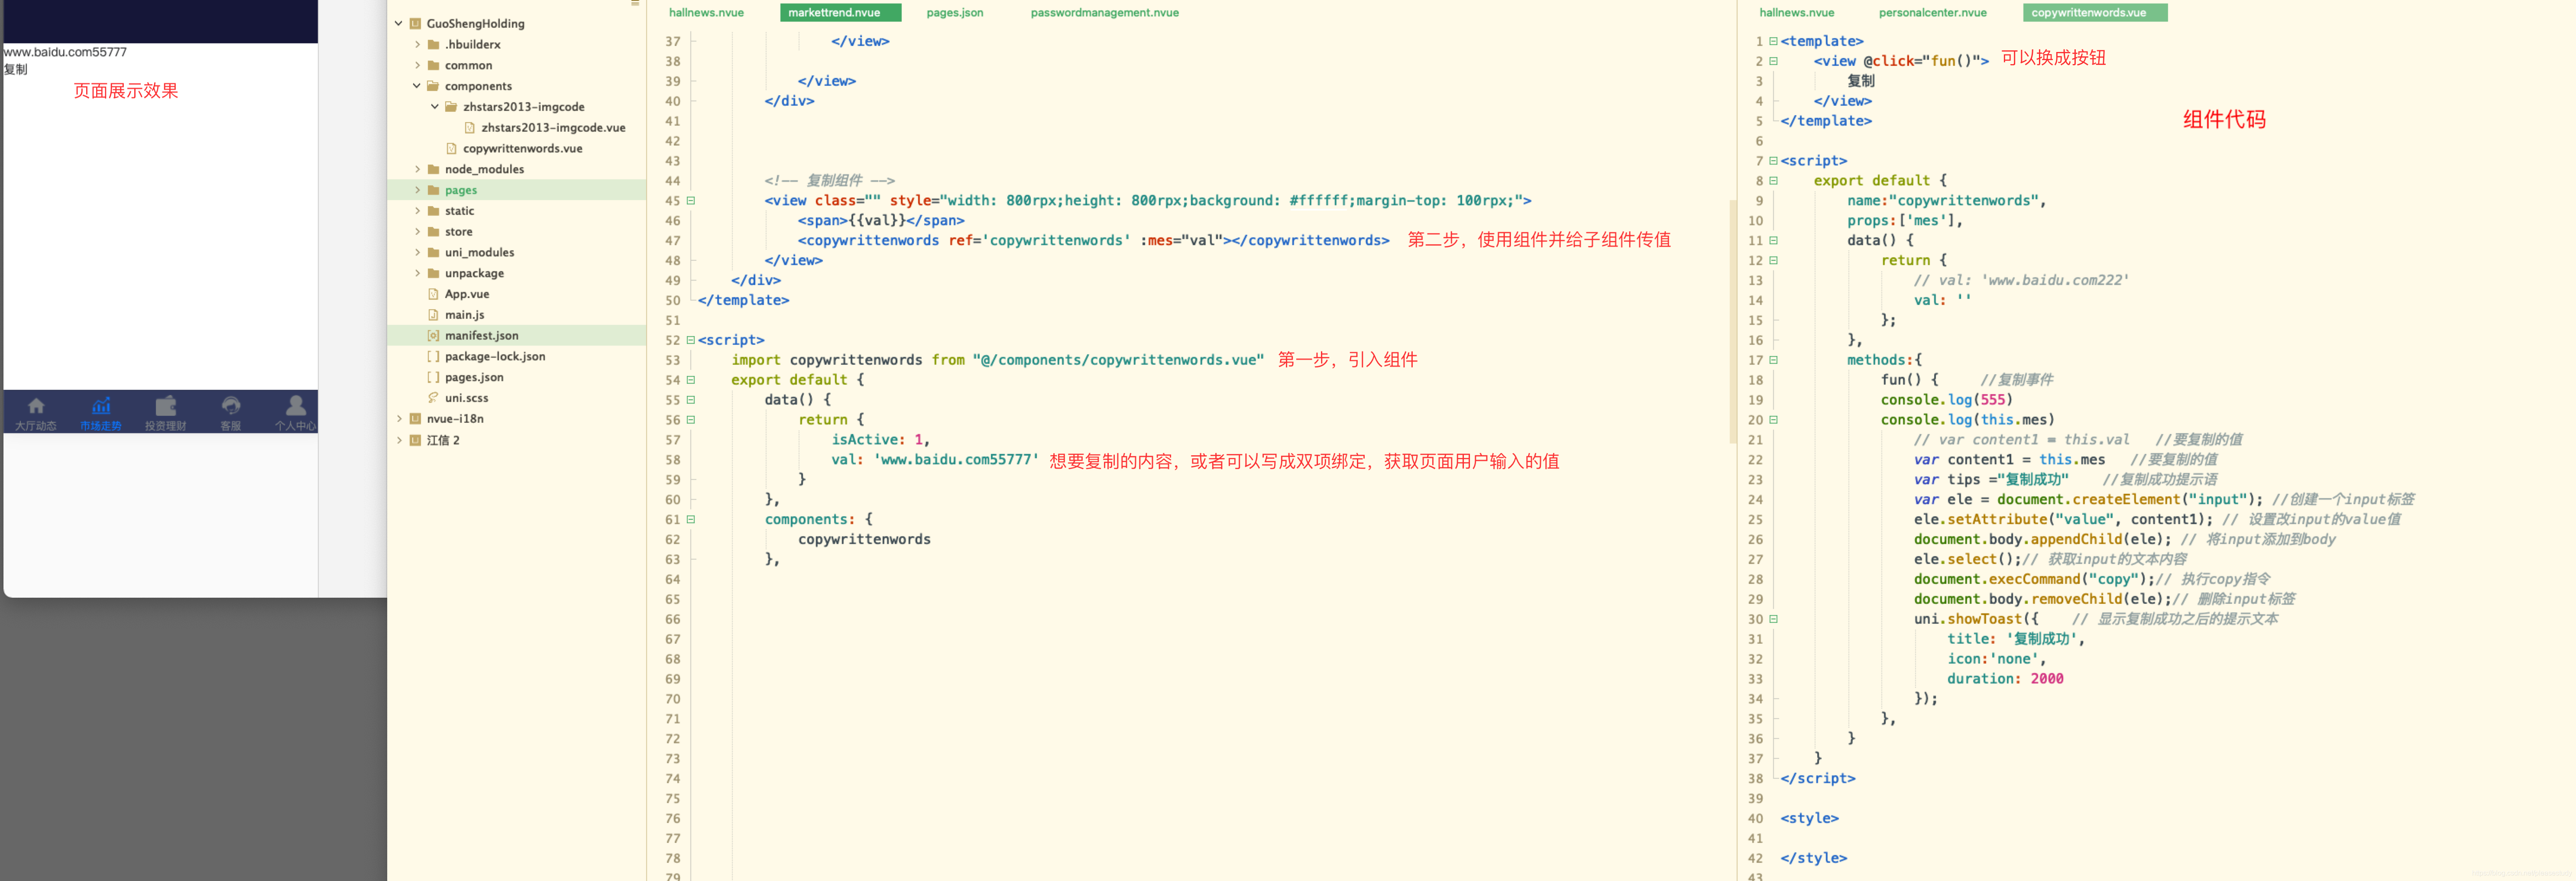Image resolution: width=2576 pixels, height=881 pixels.
Task: Click name:"copywrittenwords" line in right editor
Action: click(x=1946, y=201)
